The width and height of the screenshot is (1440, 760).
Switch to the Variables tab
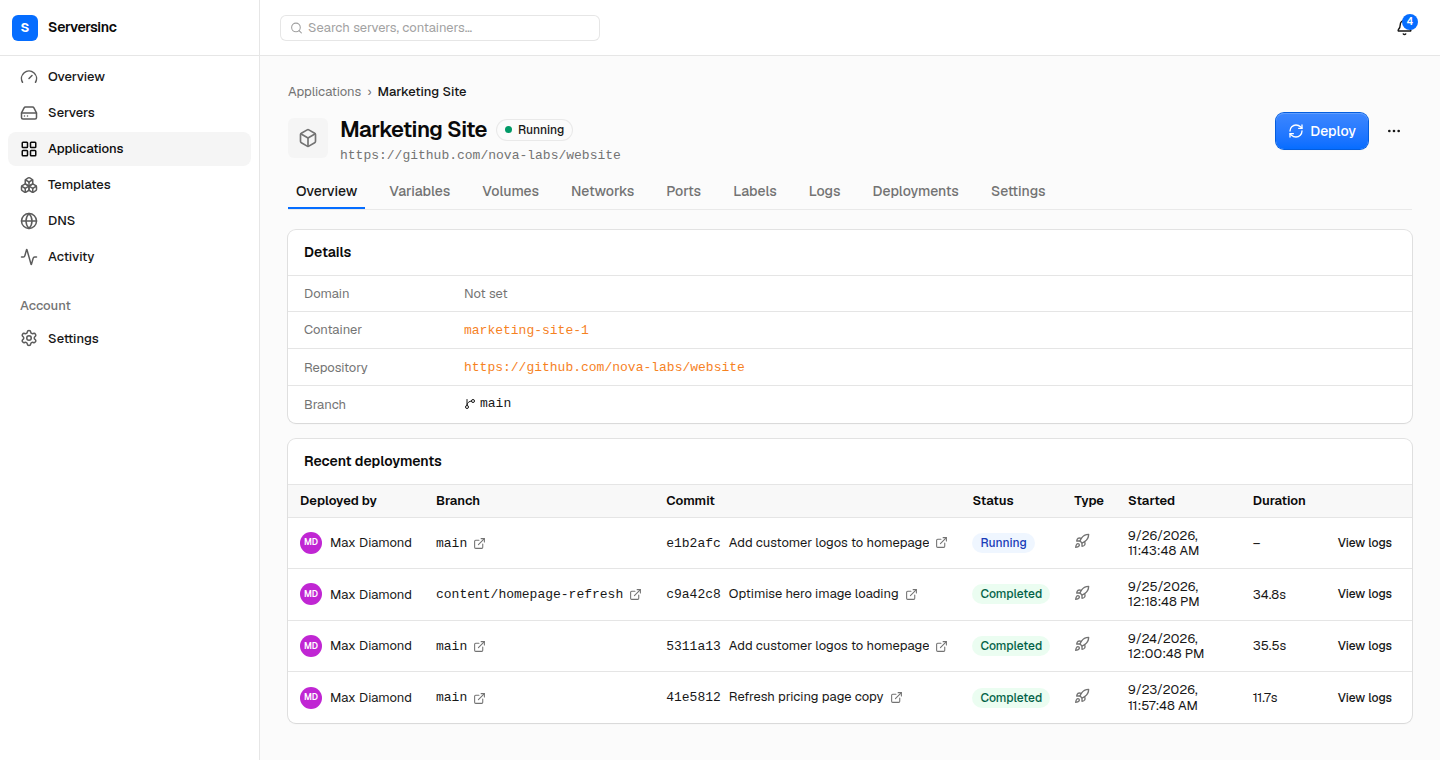[420, 191]
